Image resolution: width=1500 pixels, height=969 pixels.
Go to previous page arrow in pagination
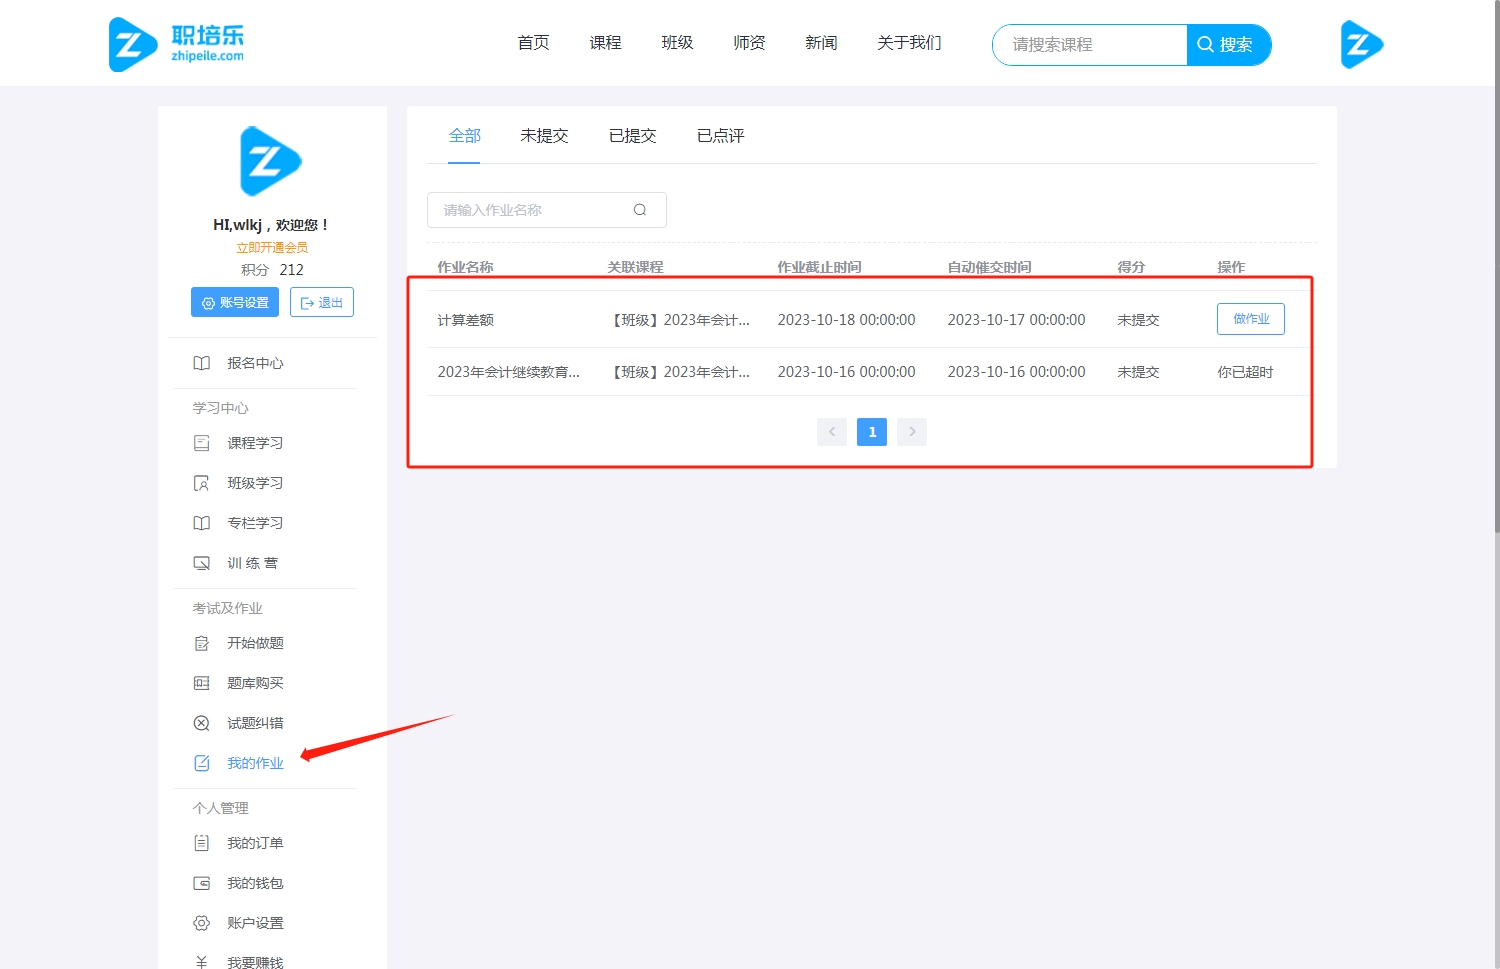pos(832,432)
